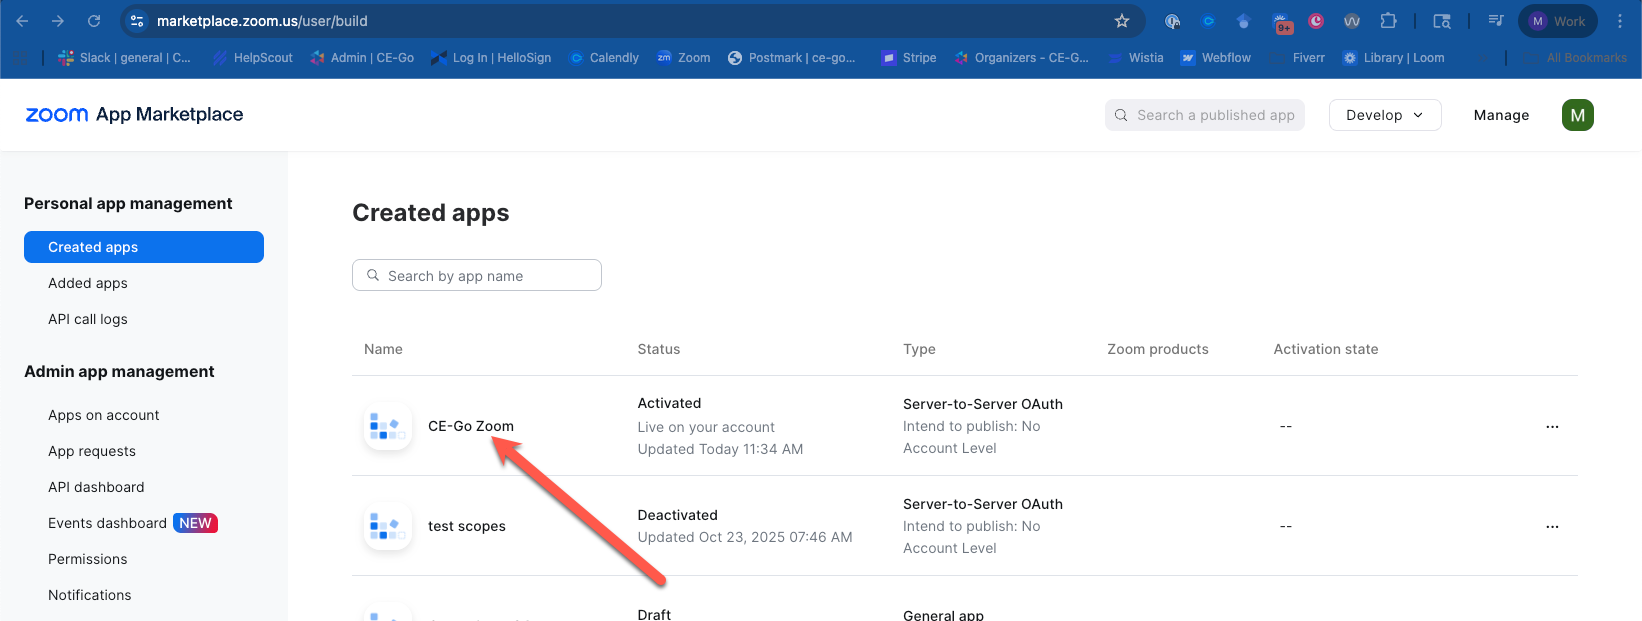This screenshot has height=621, width=1642.
Task: Select Created apps in sidebar
Action: (x=144, y=247)
